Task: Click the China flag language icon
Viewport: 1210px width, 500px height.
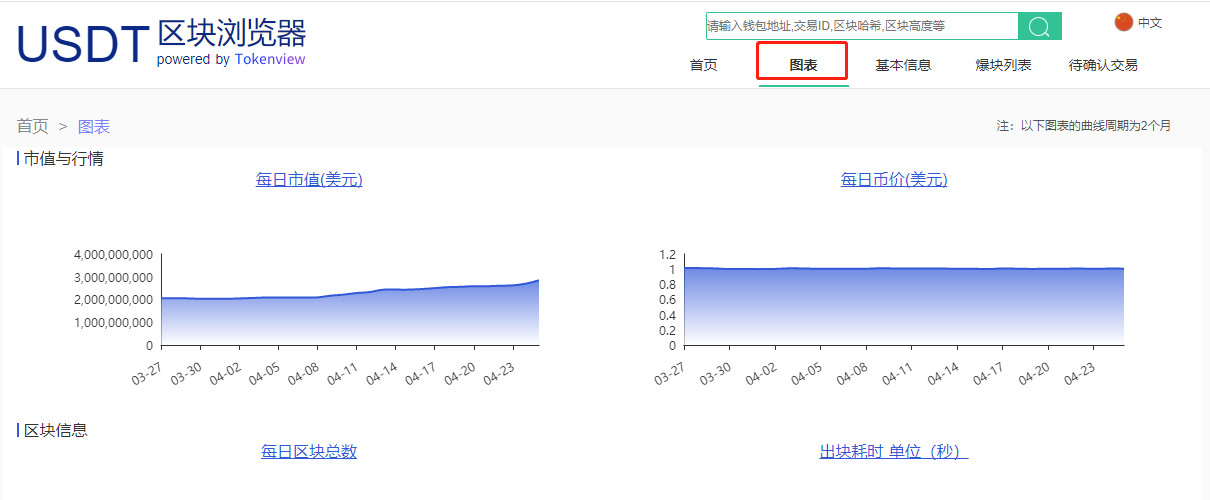Action: click(x=1123, y=22)
